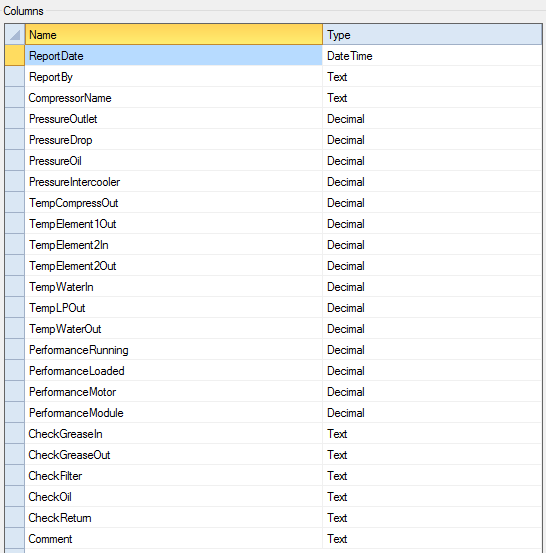Select the Comment name cell
This screenshot has width=546, height=553.
coord(174,538)
